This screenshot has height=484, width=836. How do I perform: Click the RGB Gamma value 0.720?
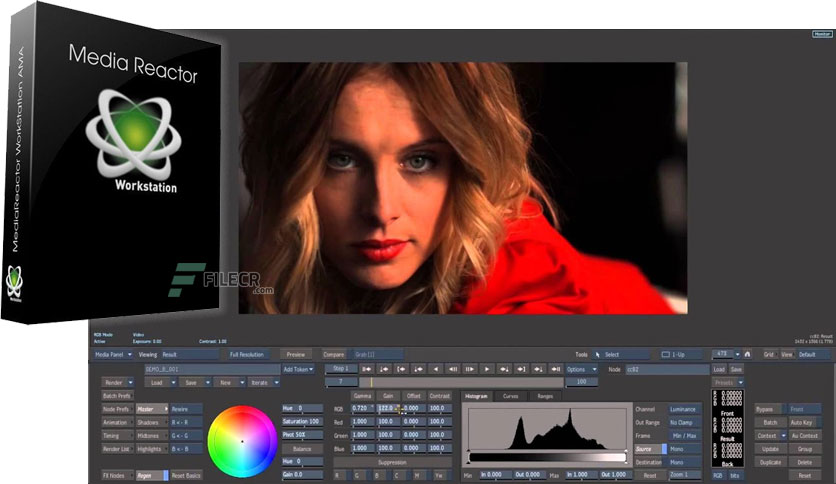(x=362, y=409)
